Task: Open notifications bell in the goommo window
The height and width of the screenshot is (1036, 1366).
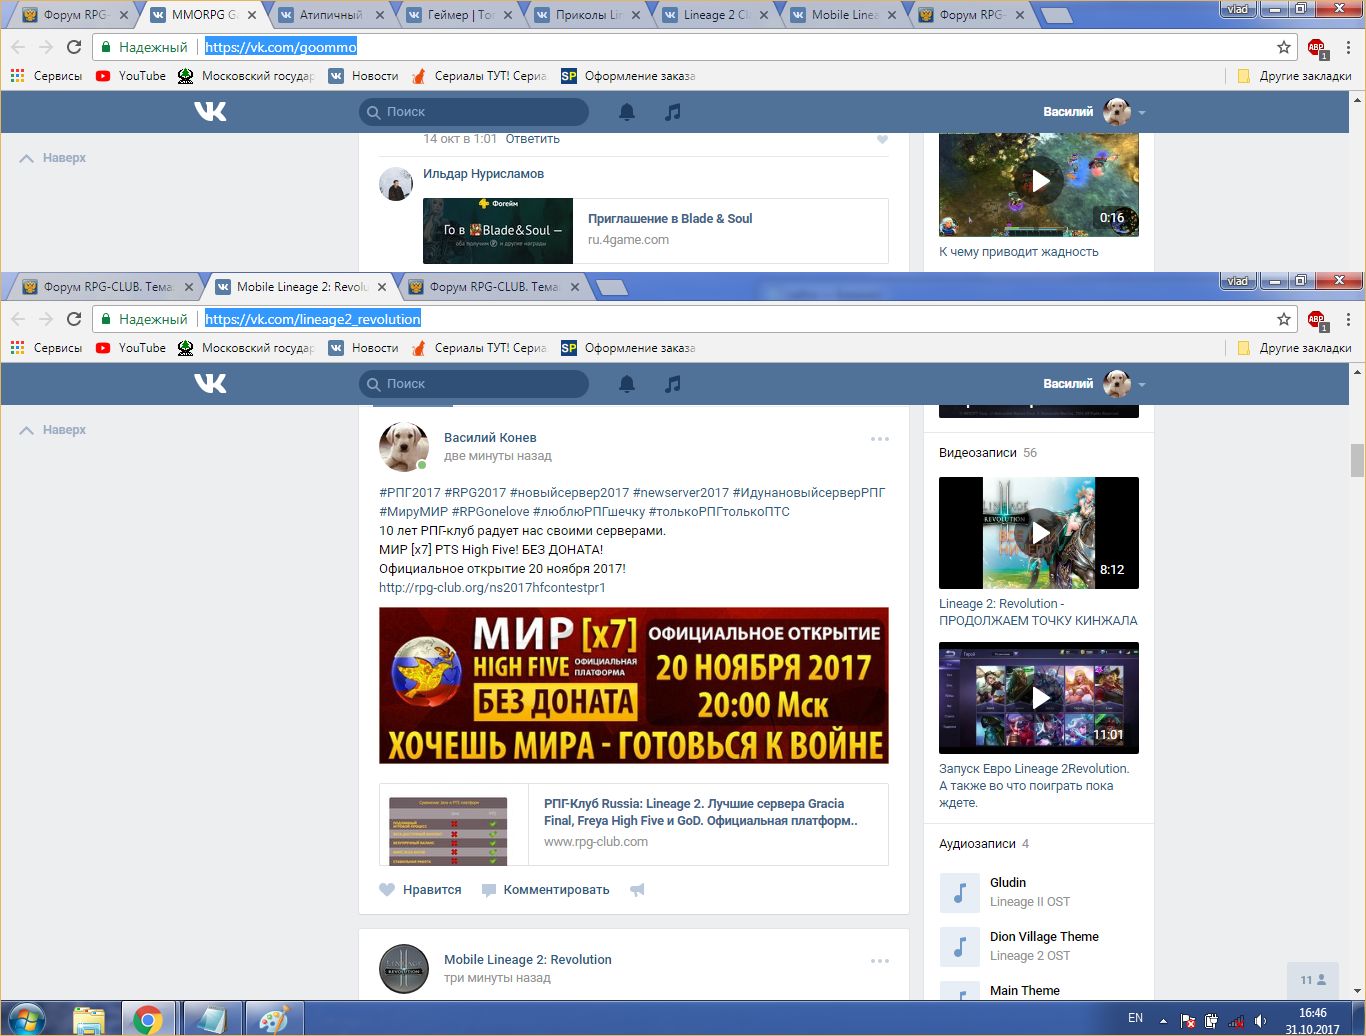Action: 627,111
